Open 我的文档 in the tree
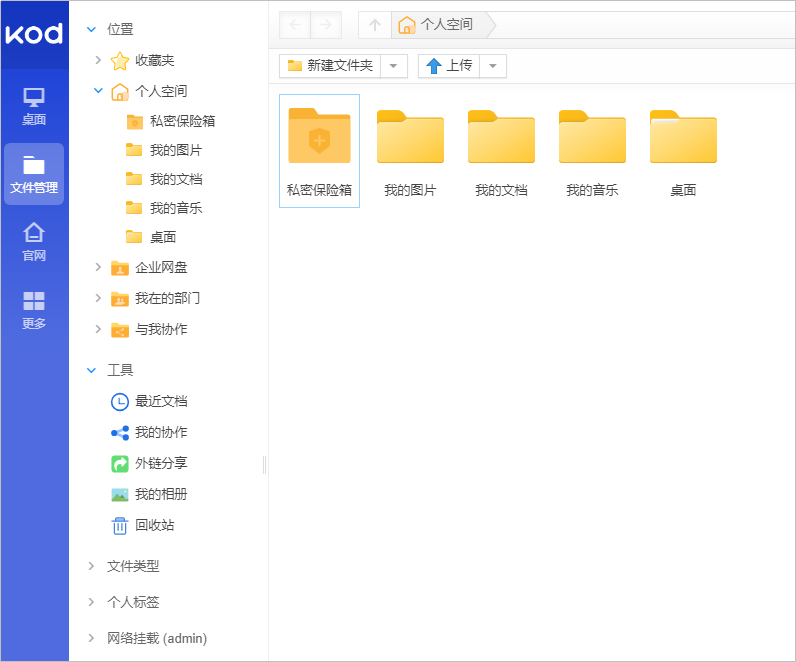 click(x=164, y=179)
